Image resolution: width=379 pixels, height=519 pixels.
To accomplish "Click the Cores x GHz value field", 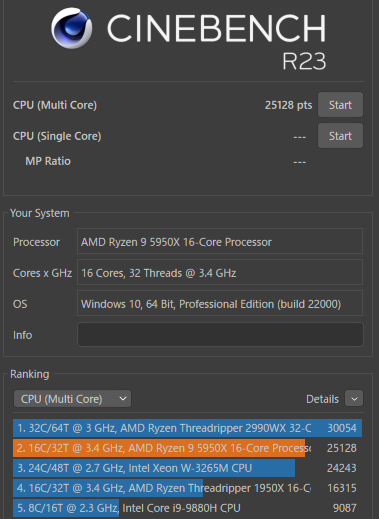I will (220, 273).
